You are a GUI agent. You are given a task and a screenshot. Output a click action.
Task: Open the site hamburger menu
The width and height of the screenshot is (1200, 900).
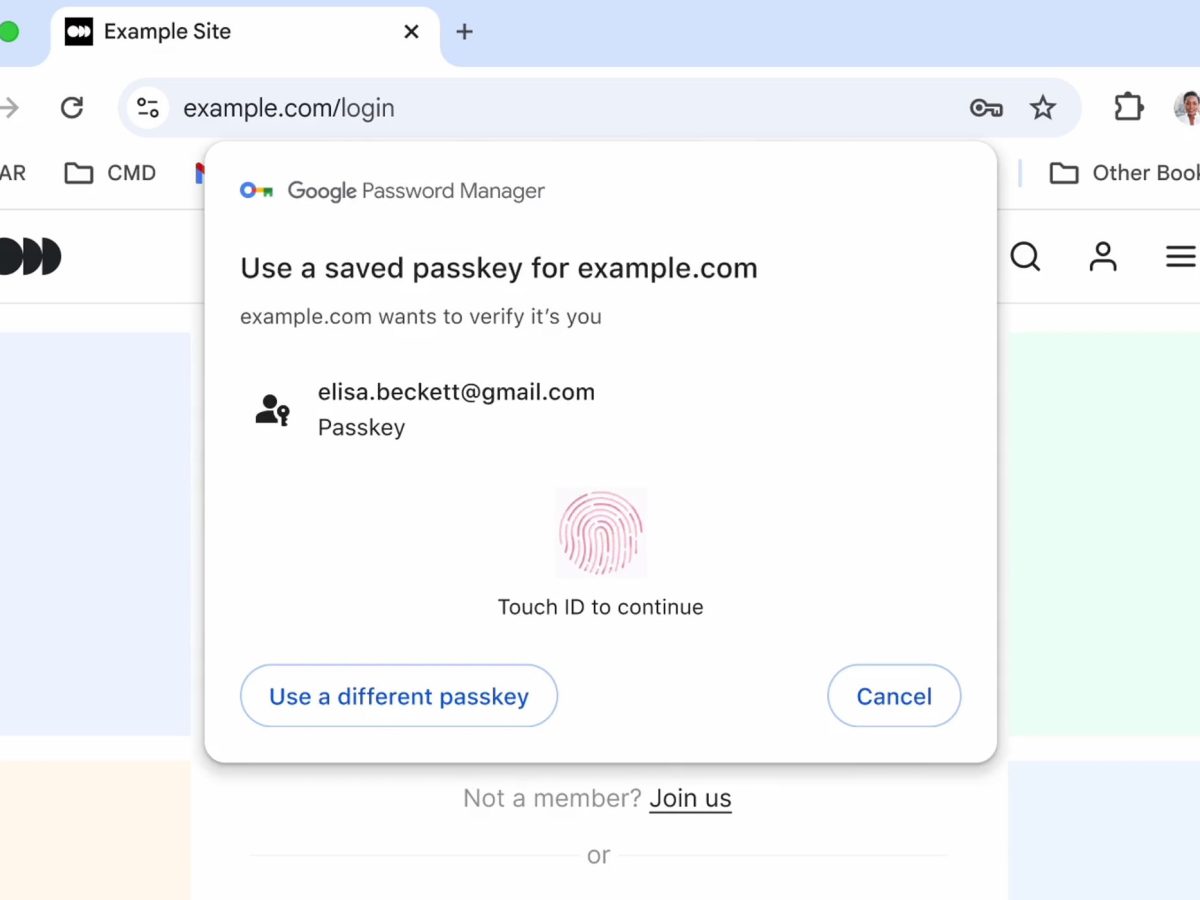coord(1180,257)
